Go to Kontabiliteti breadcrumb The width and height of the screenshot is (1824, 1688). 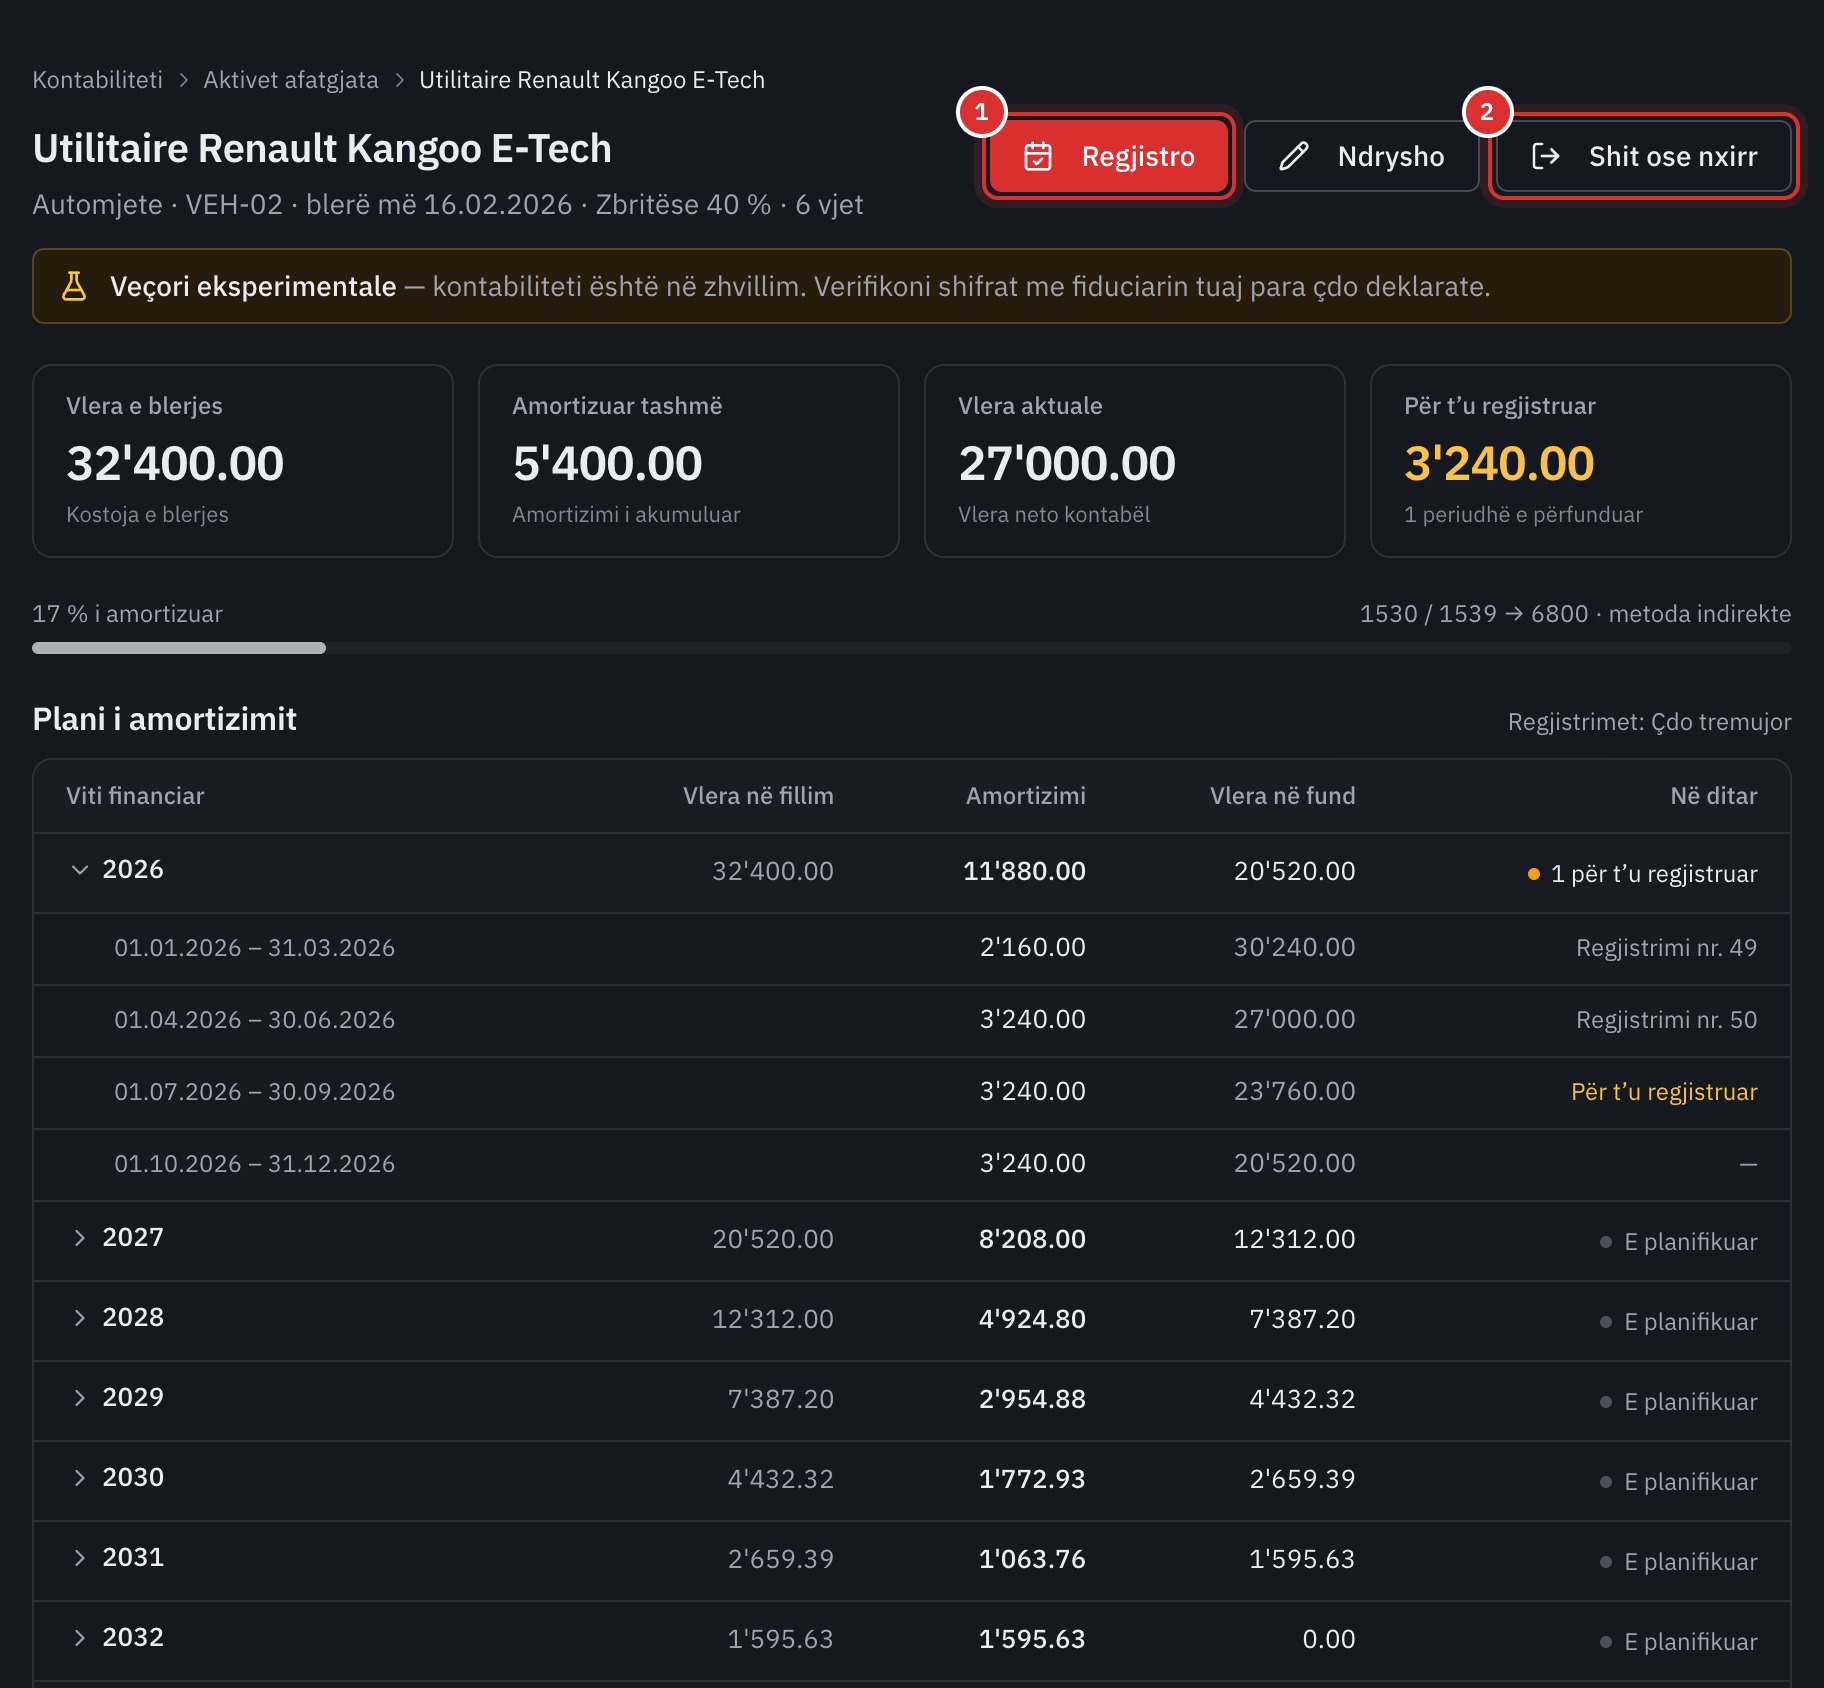[97, 80]
